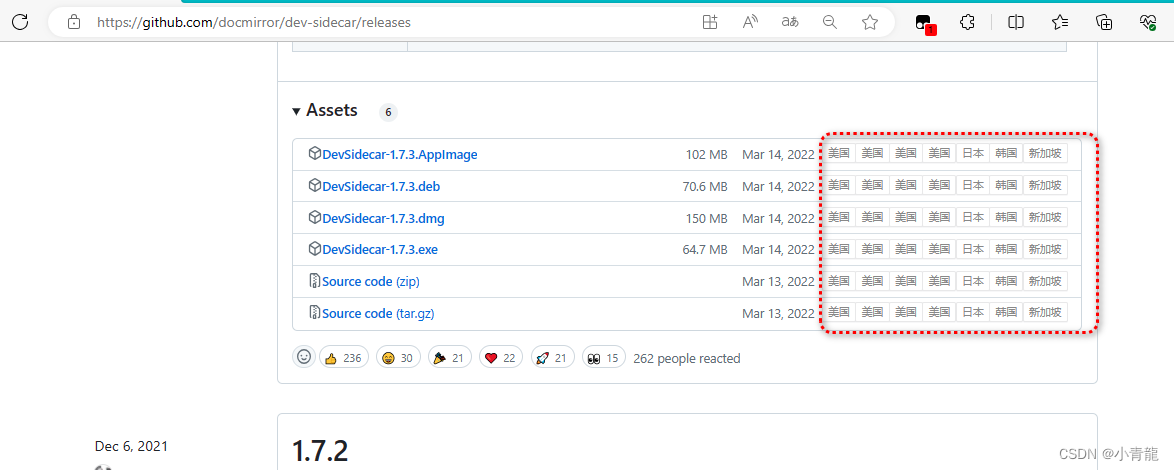Bookmark this page with the star icon
The height and width of the screenshot is (470, 1174).
[870, 22]
